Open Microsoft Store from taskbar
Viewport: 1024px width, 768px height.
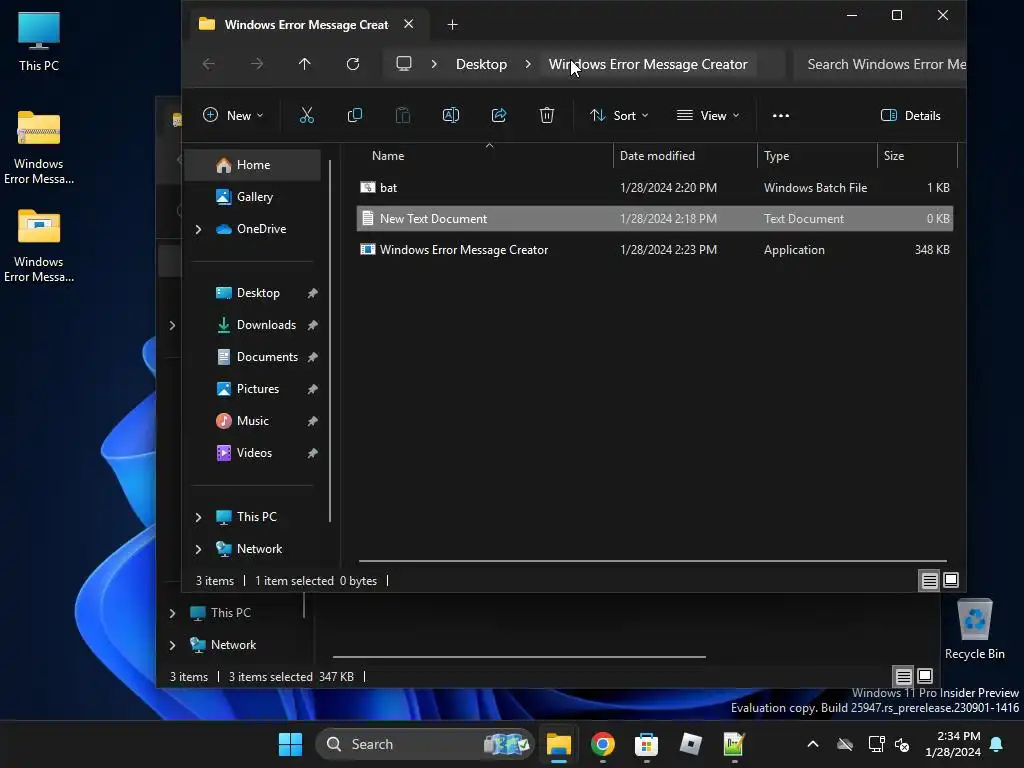[646, 744]
